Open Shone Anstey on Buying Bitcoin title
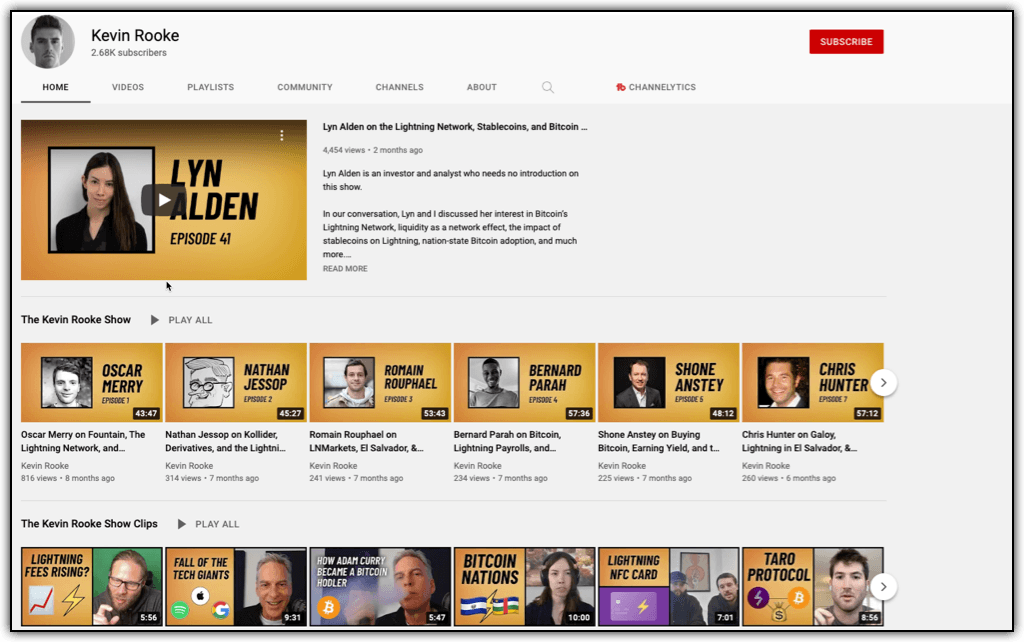The image size is (1024, 642). (658, 441)
